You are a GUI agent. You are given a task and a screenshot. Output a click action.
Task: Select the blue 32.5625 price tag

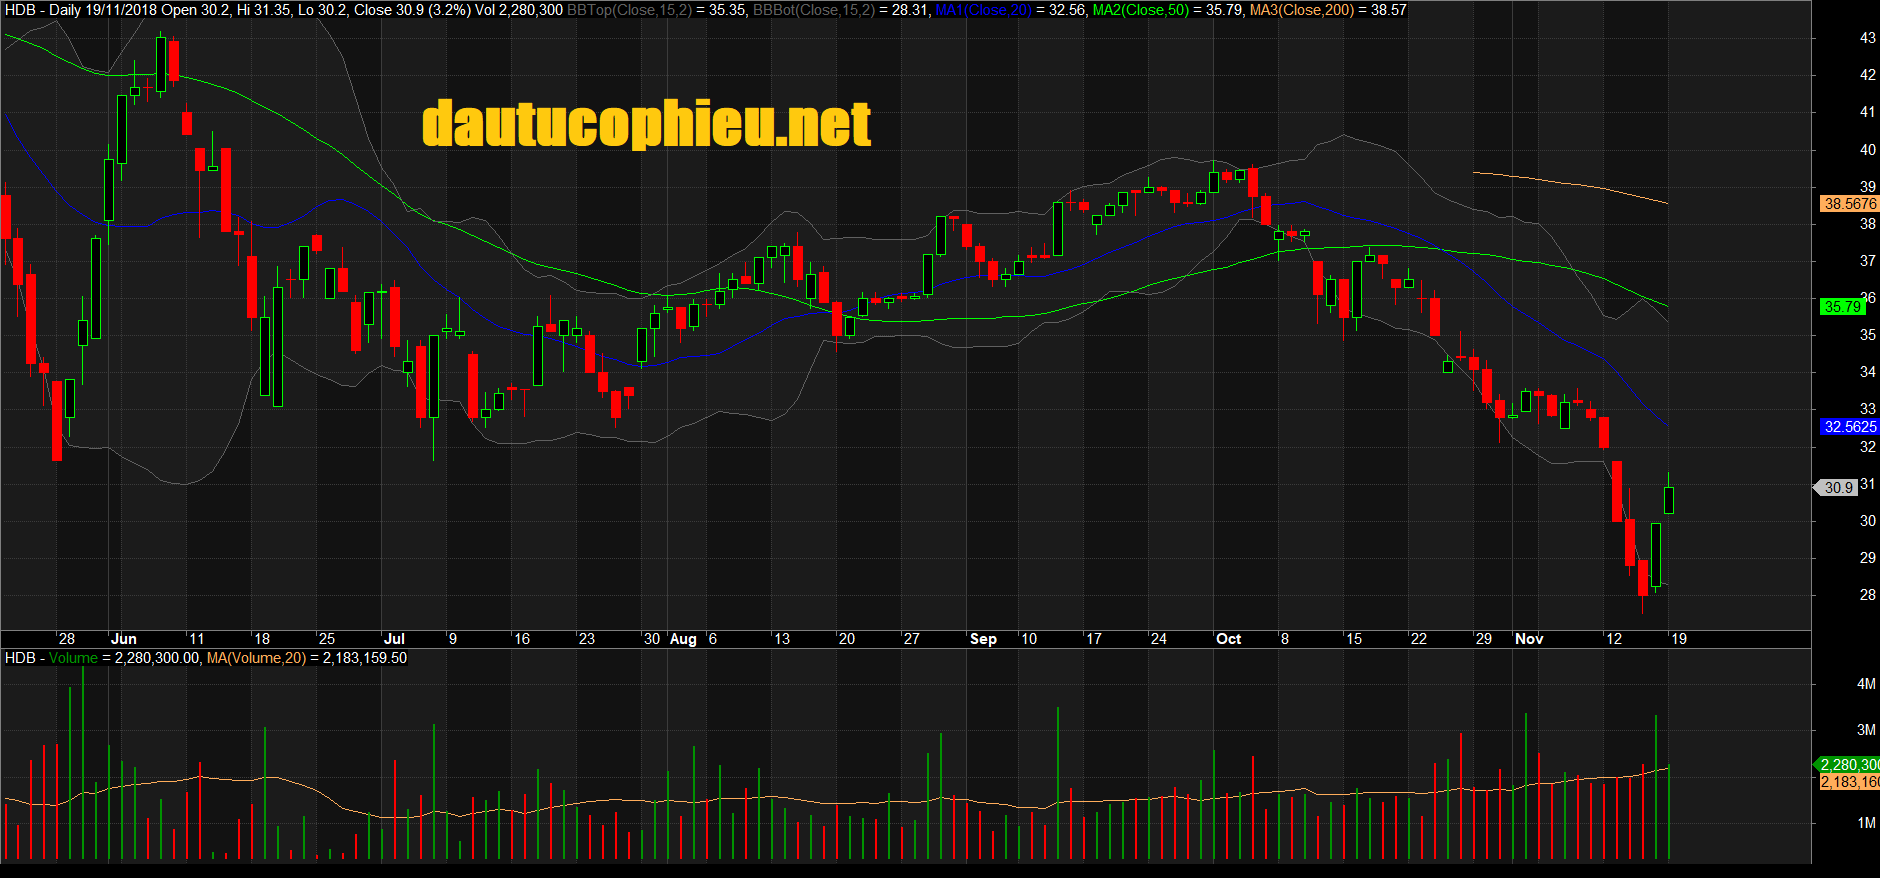point(1850,427)
